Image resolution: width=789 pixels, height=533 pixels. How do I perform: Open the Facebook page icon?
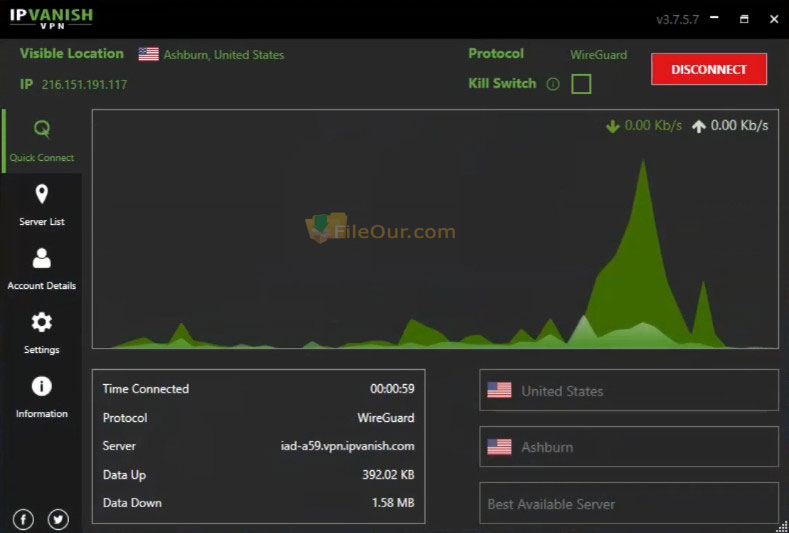[24, 519]
